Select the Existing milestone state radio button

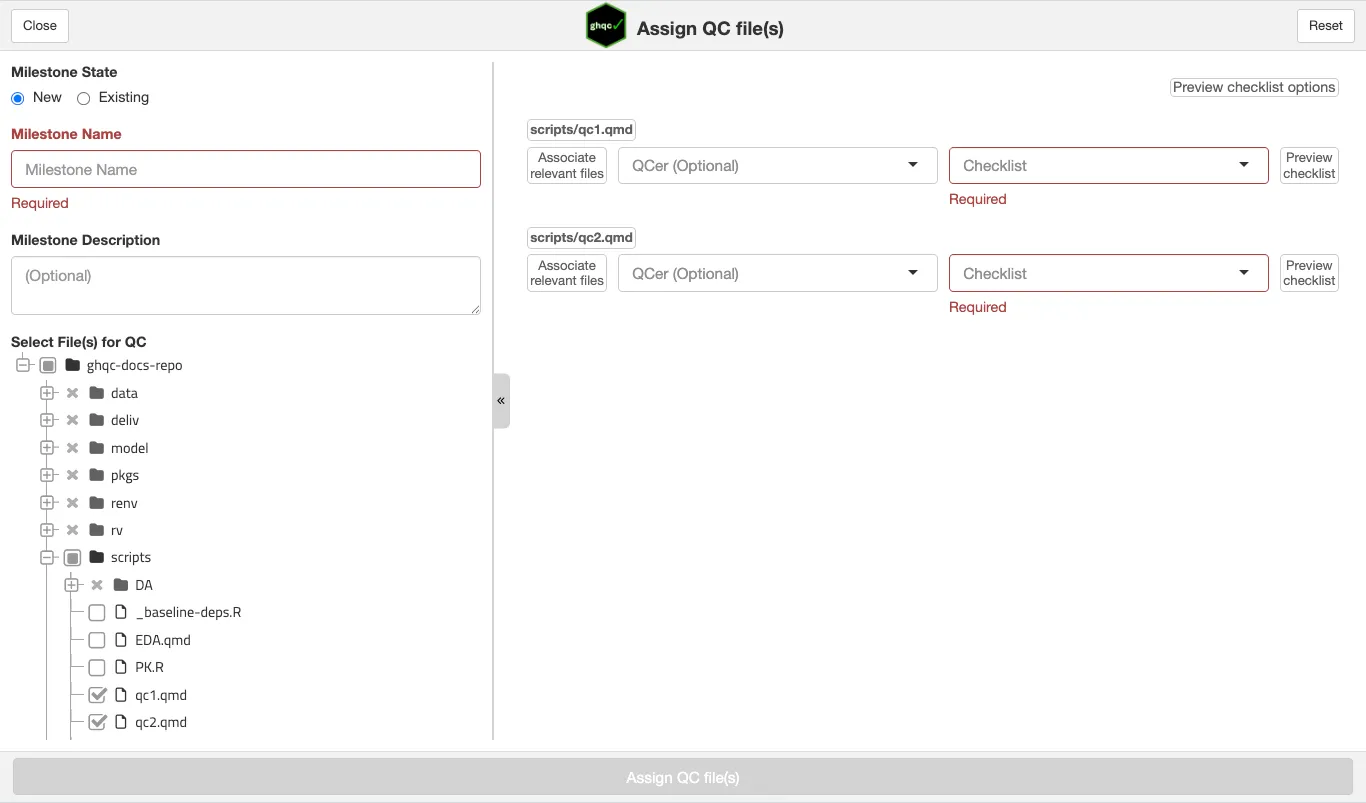coord(84,98)
